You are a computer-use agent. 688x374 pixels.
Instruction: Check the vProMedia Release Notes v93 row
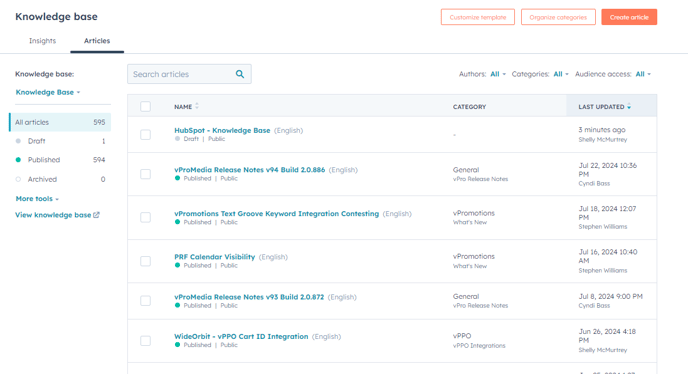click(x=145, y=301)
